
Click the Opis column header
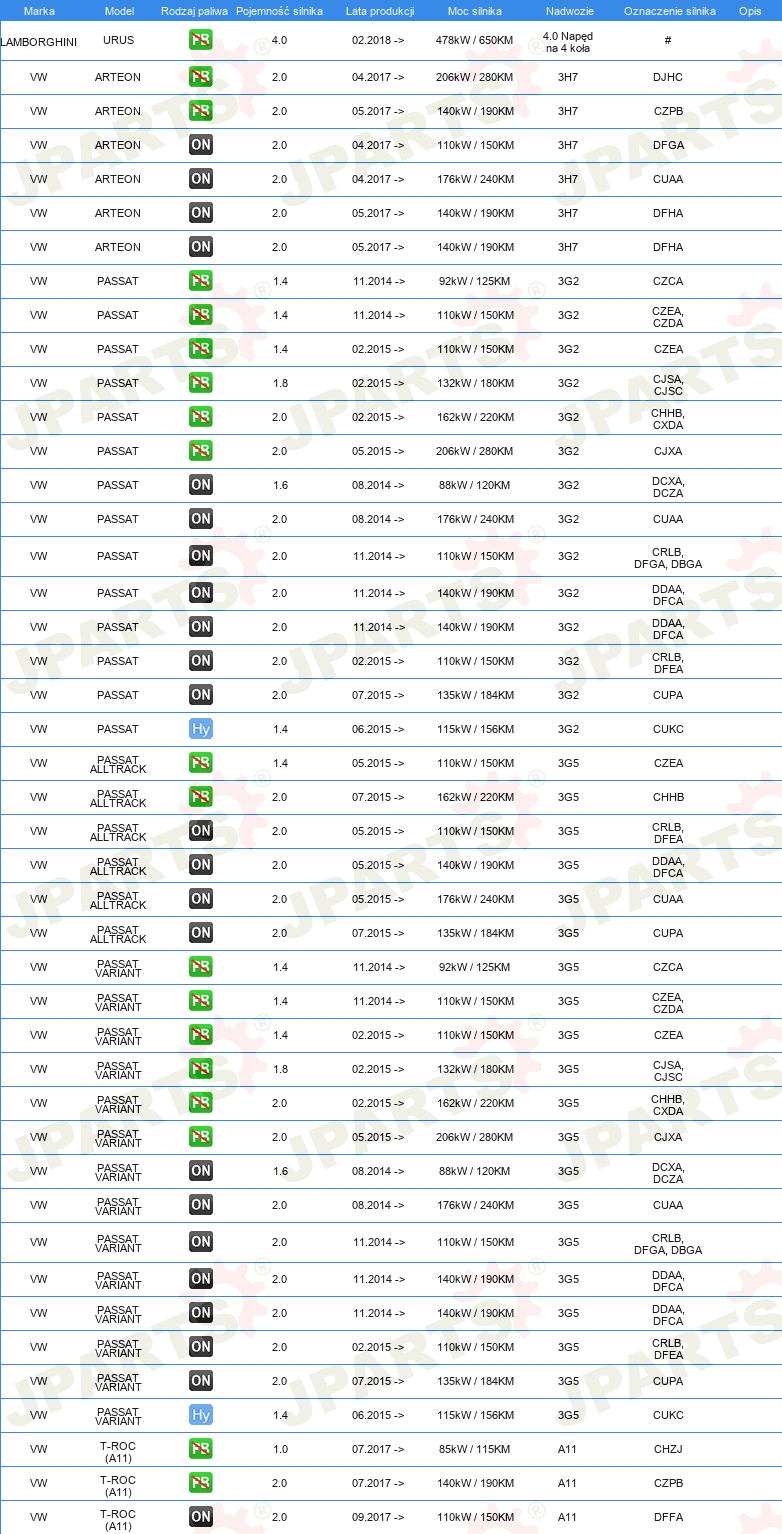point(749,11)
